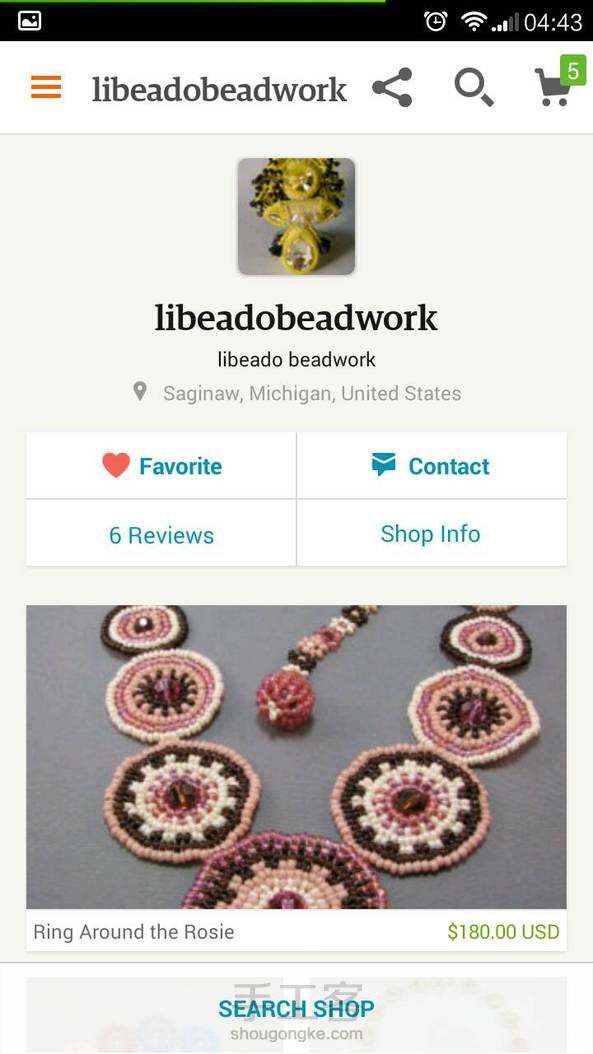Open the 6 Reviews section
The image size is (593, 1054).
point(161,535)
